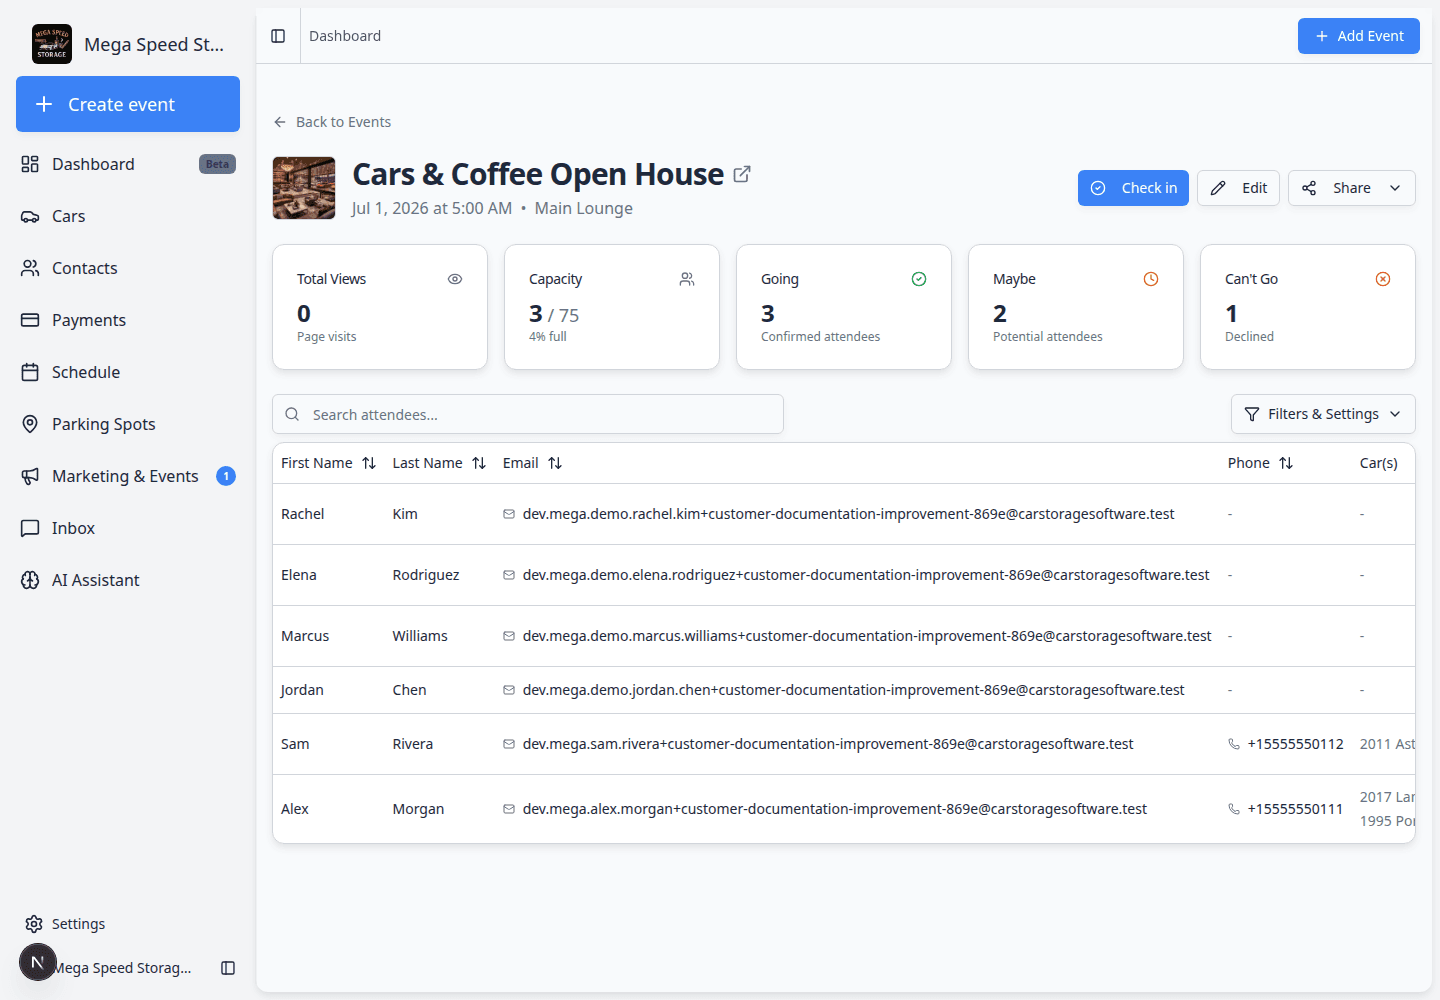Open event page via external link icon
The height and width of the screenshot is (1000, 1440).
pyautogui.click(x=742, y=174)
